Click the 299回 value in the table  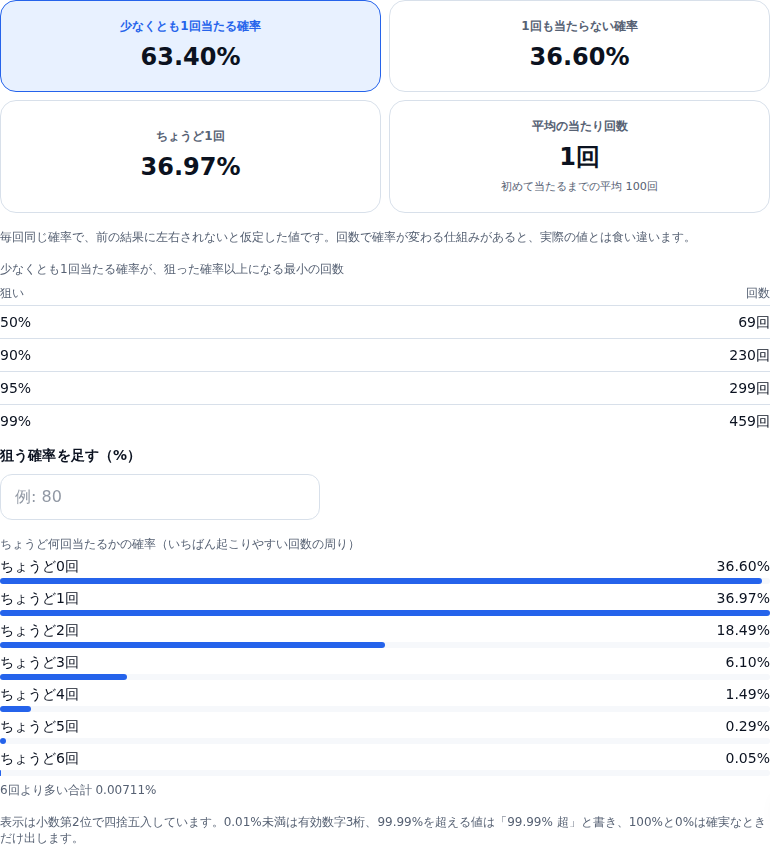pyautogui.click(x=749, y=388)
